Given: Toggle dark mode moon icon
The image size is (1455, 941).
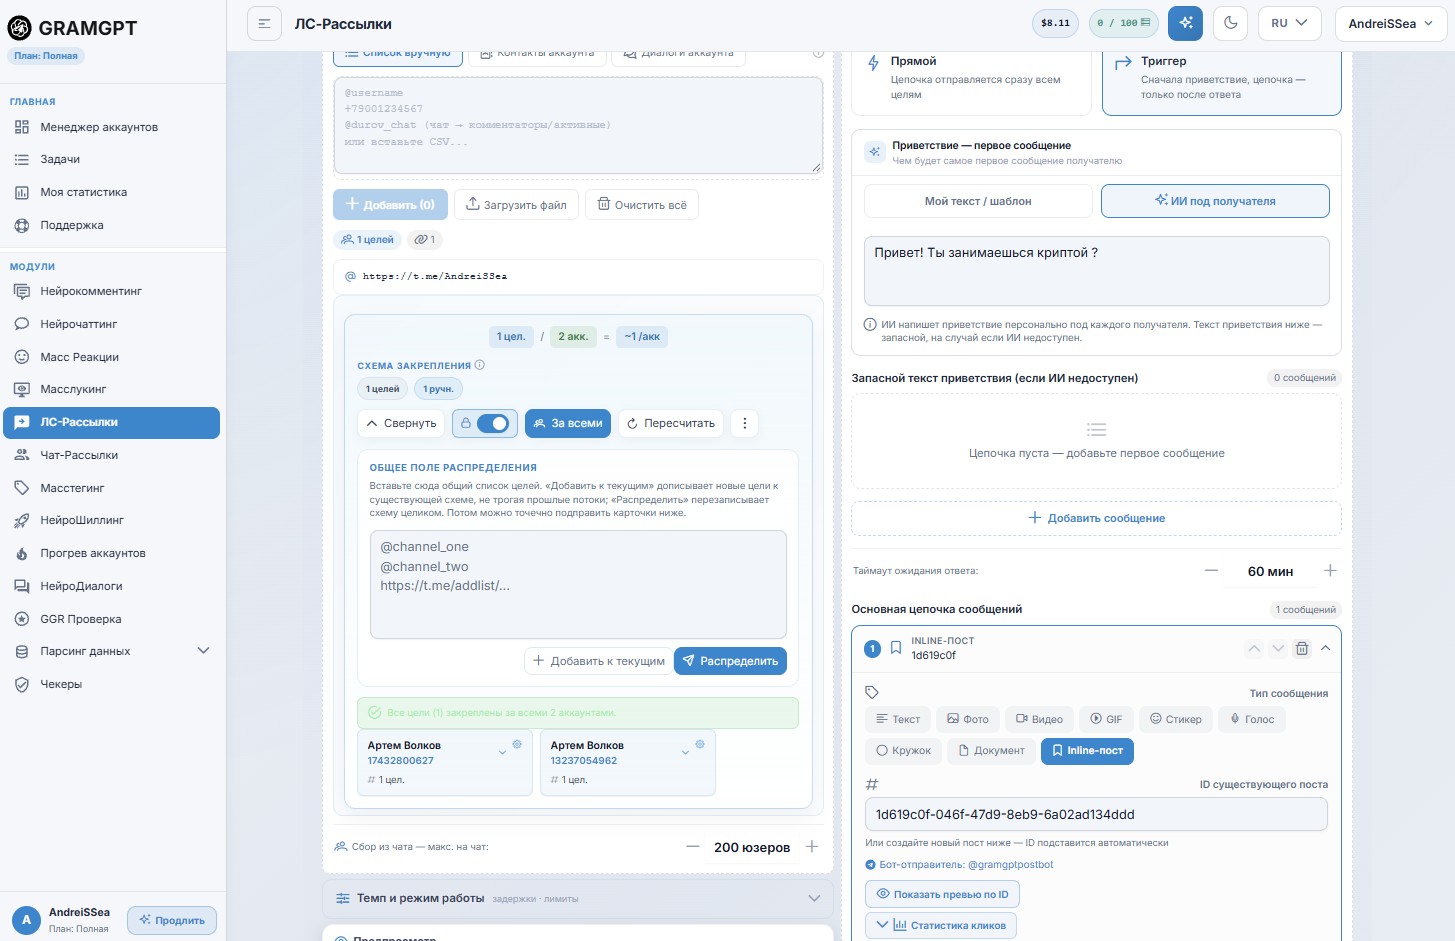Looking at the screenshot, I should [1230, 23].
